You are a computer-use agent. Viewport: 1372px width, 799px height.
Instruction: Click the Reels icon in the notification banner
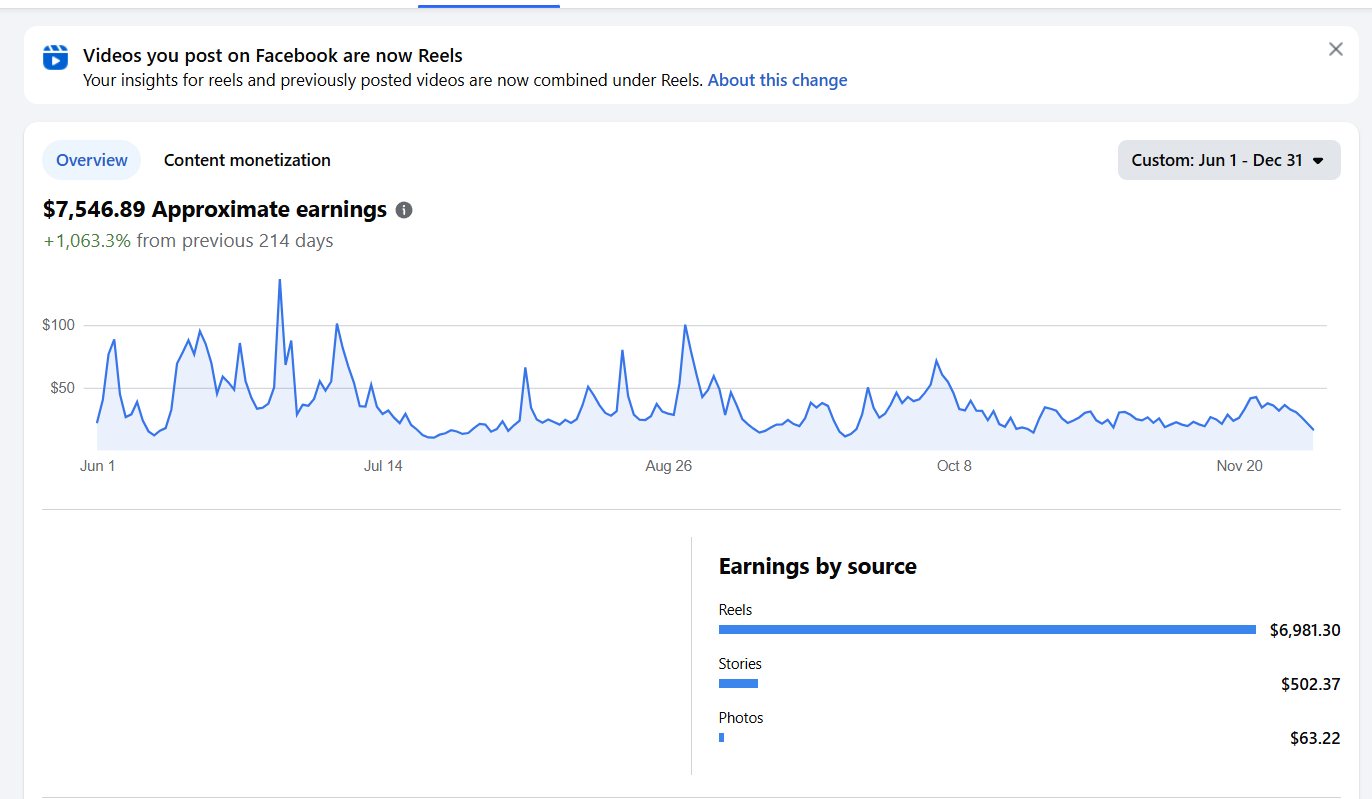[x=55, y=57]
